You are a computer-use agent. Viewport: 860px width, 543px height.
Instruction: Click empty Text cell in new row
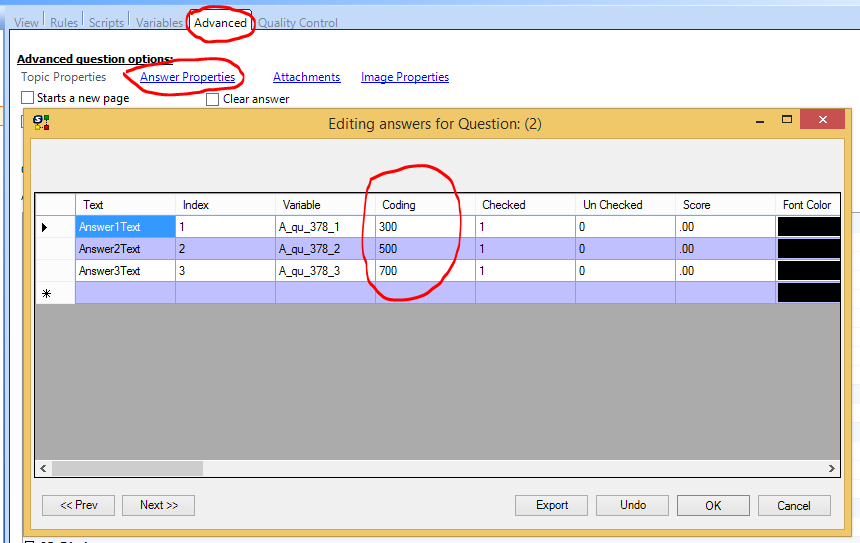coord(125,293)
